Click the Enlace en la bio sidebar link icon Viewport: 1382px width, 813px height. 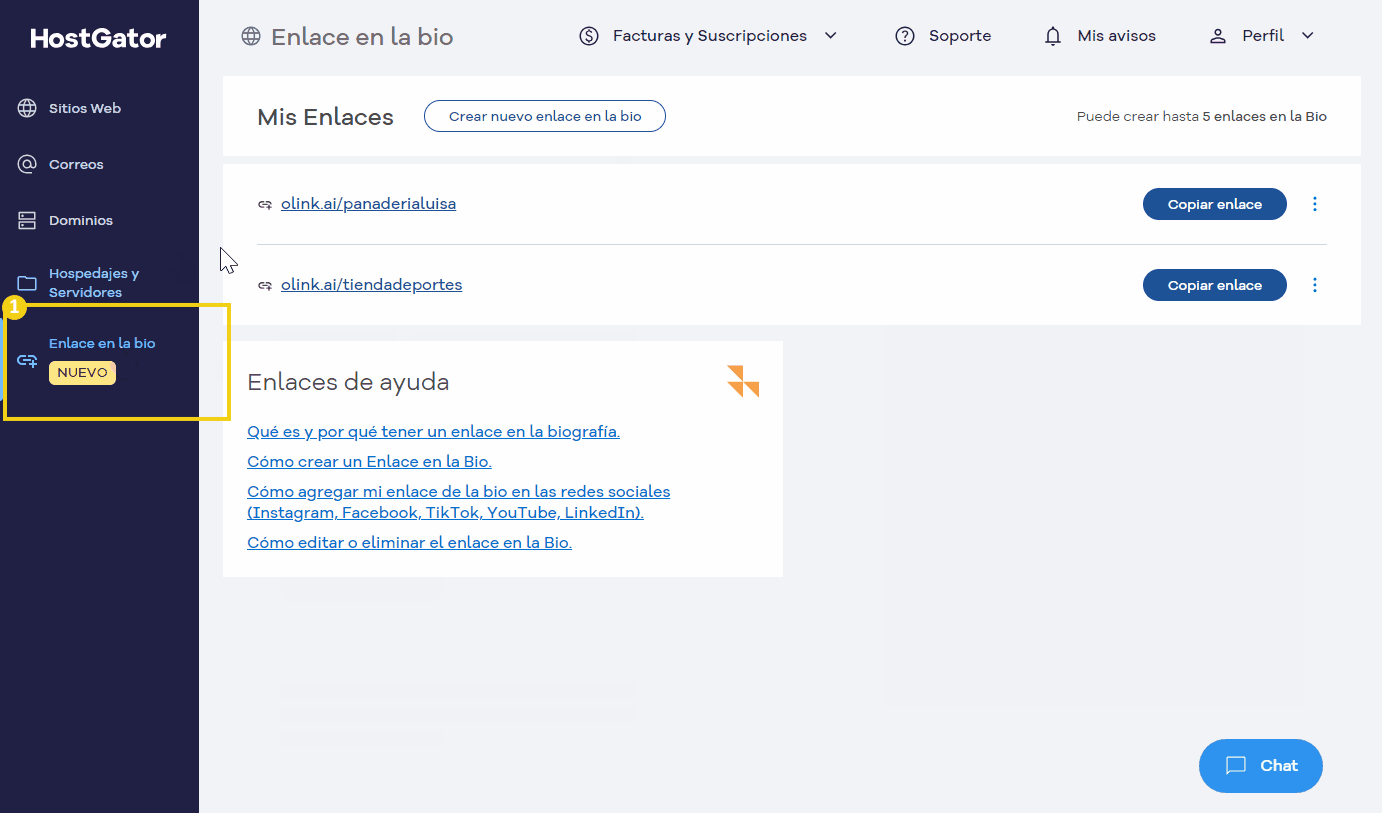point(27,360)
